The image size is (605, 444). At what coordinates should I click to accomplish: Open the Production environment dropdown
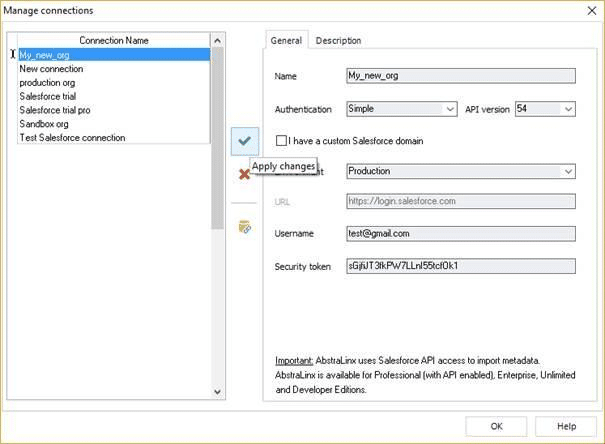[x=460, y=171]
